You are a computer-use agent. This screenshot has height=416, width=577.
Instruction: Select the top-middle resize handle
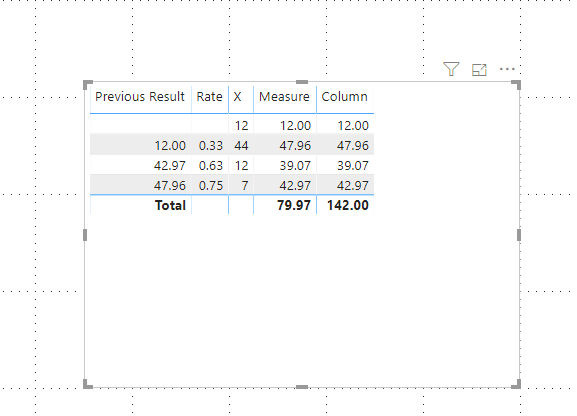pyautogui.click(x=302, y=82)
